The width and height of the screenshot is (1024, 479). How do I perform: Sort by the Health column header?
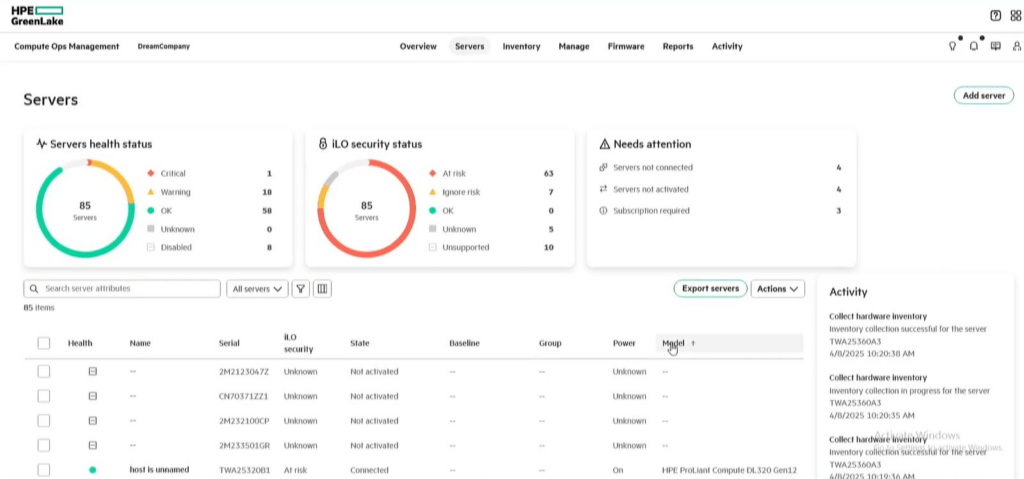coord(80,343)
